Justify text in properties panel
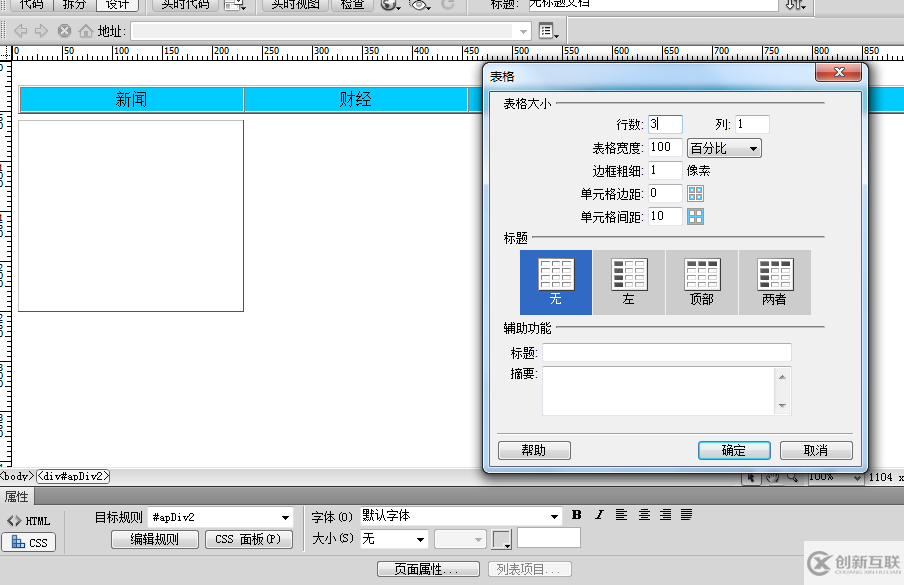 point(686,515)
